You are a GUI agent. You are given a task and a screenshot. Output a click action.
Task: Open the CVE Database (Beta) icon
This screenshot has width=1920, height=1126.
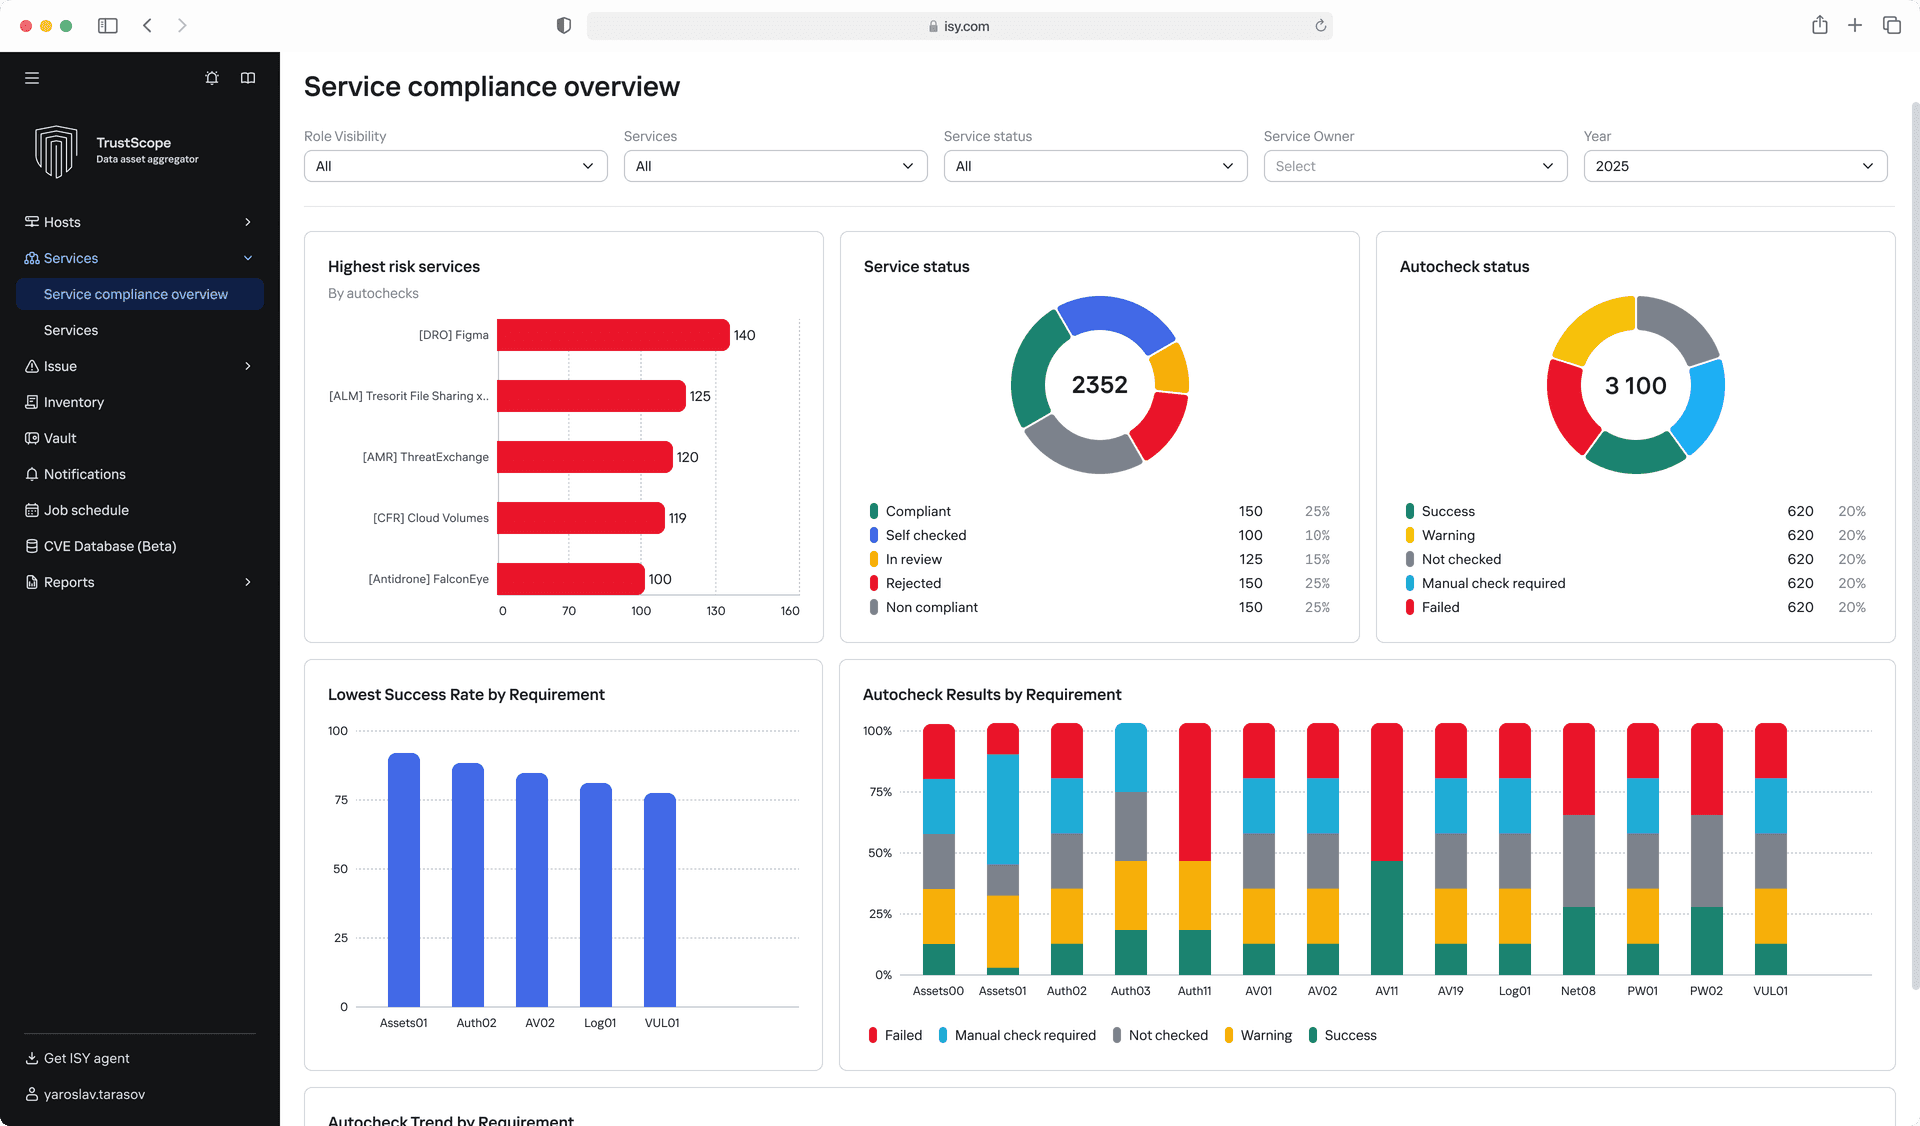point(31,546)
